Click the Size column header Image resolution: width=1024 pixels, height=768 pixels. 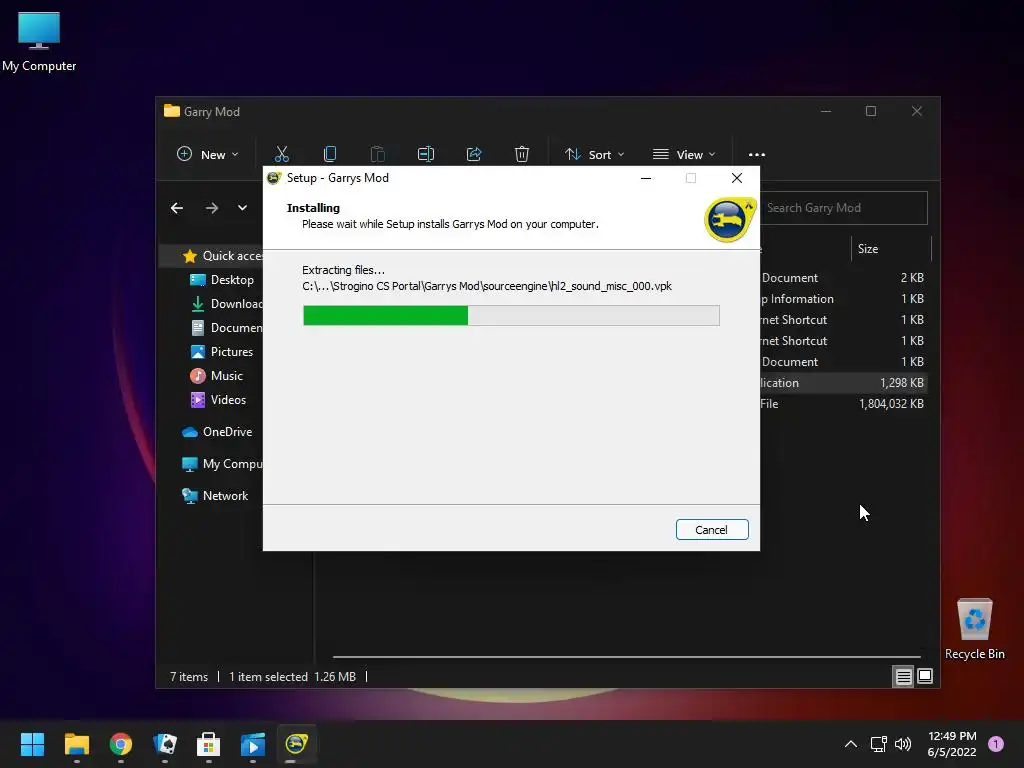891,249
